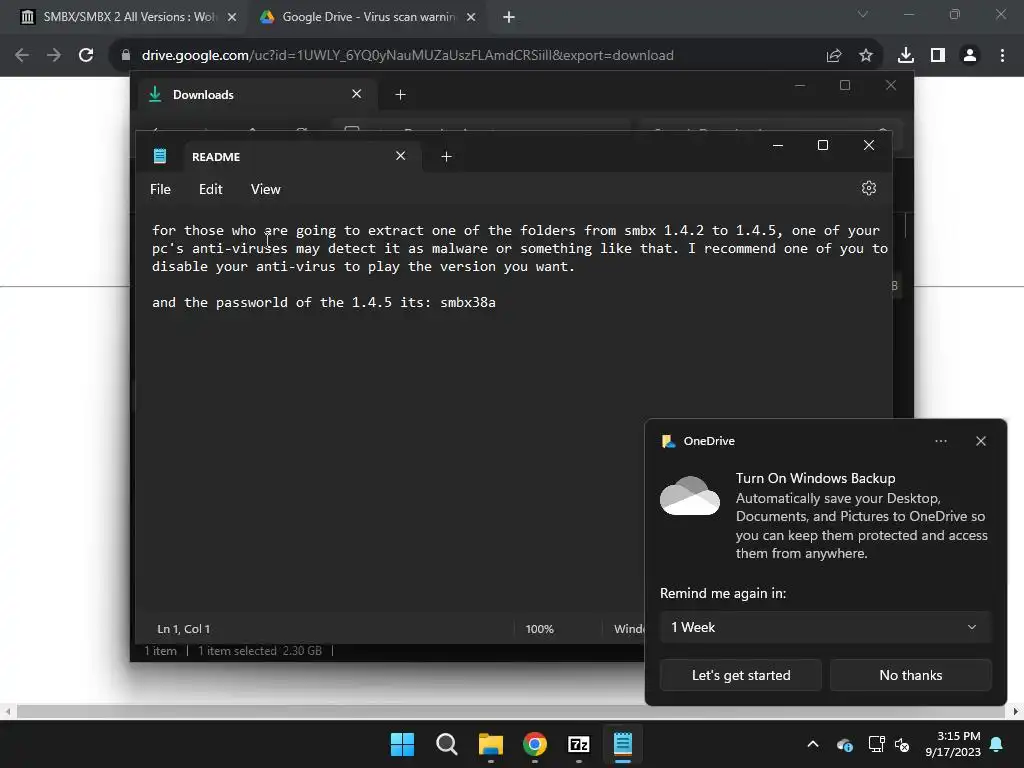Open 7-Zip from the taskbar

pos(579,744)
